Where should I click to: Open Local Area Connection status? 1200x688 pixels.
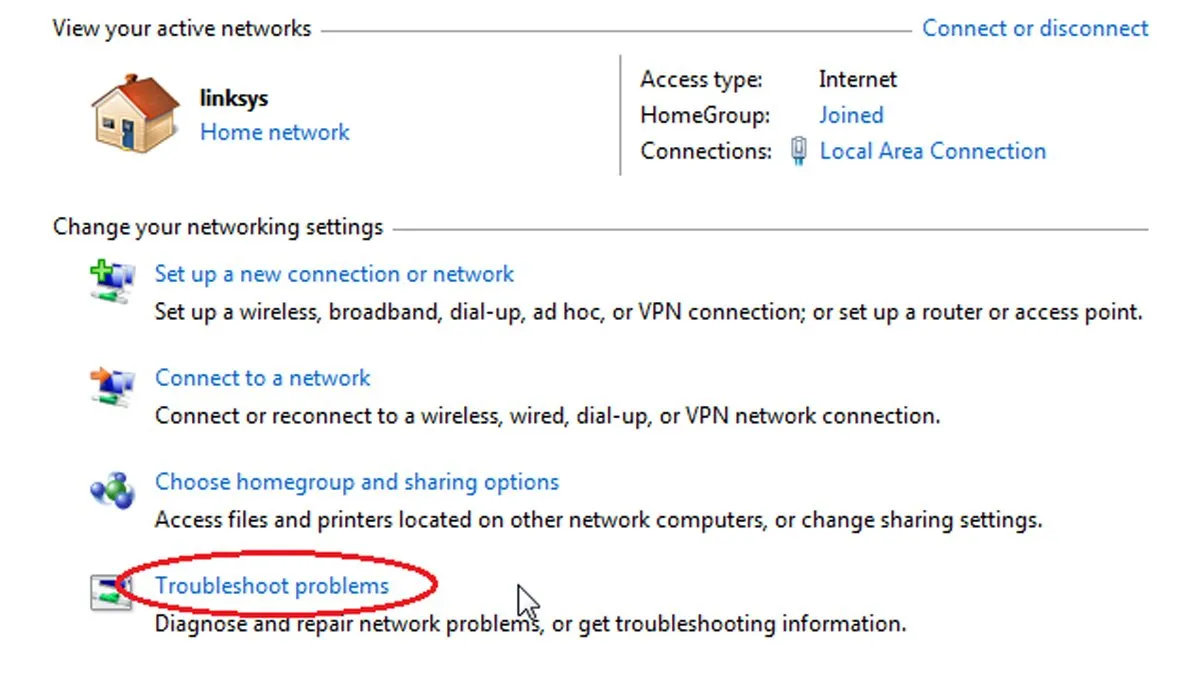click(x=933, y=151)
